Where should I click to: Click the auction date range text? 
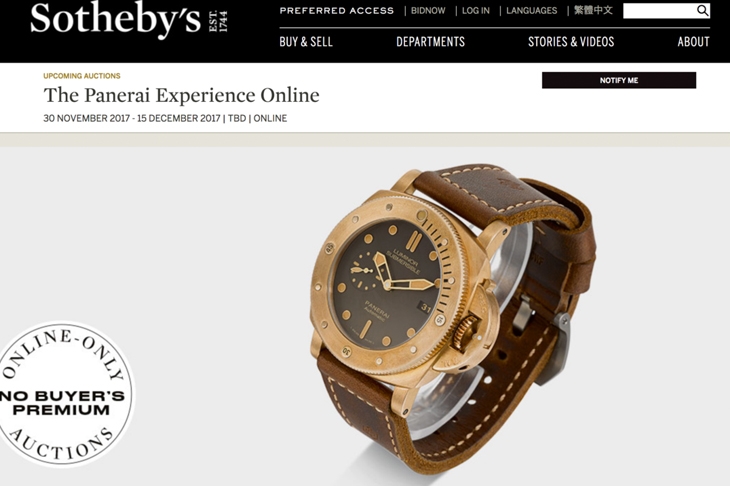(x=132, y=118)
